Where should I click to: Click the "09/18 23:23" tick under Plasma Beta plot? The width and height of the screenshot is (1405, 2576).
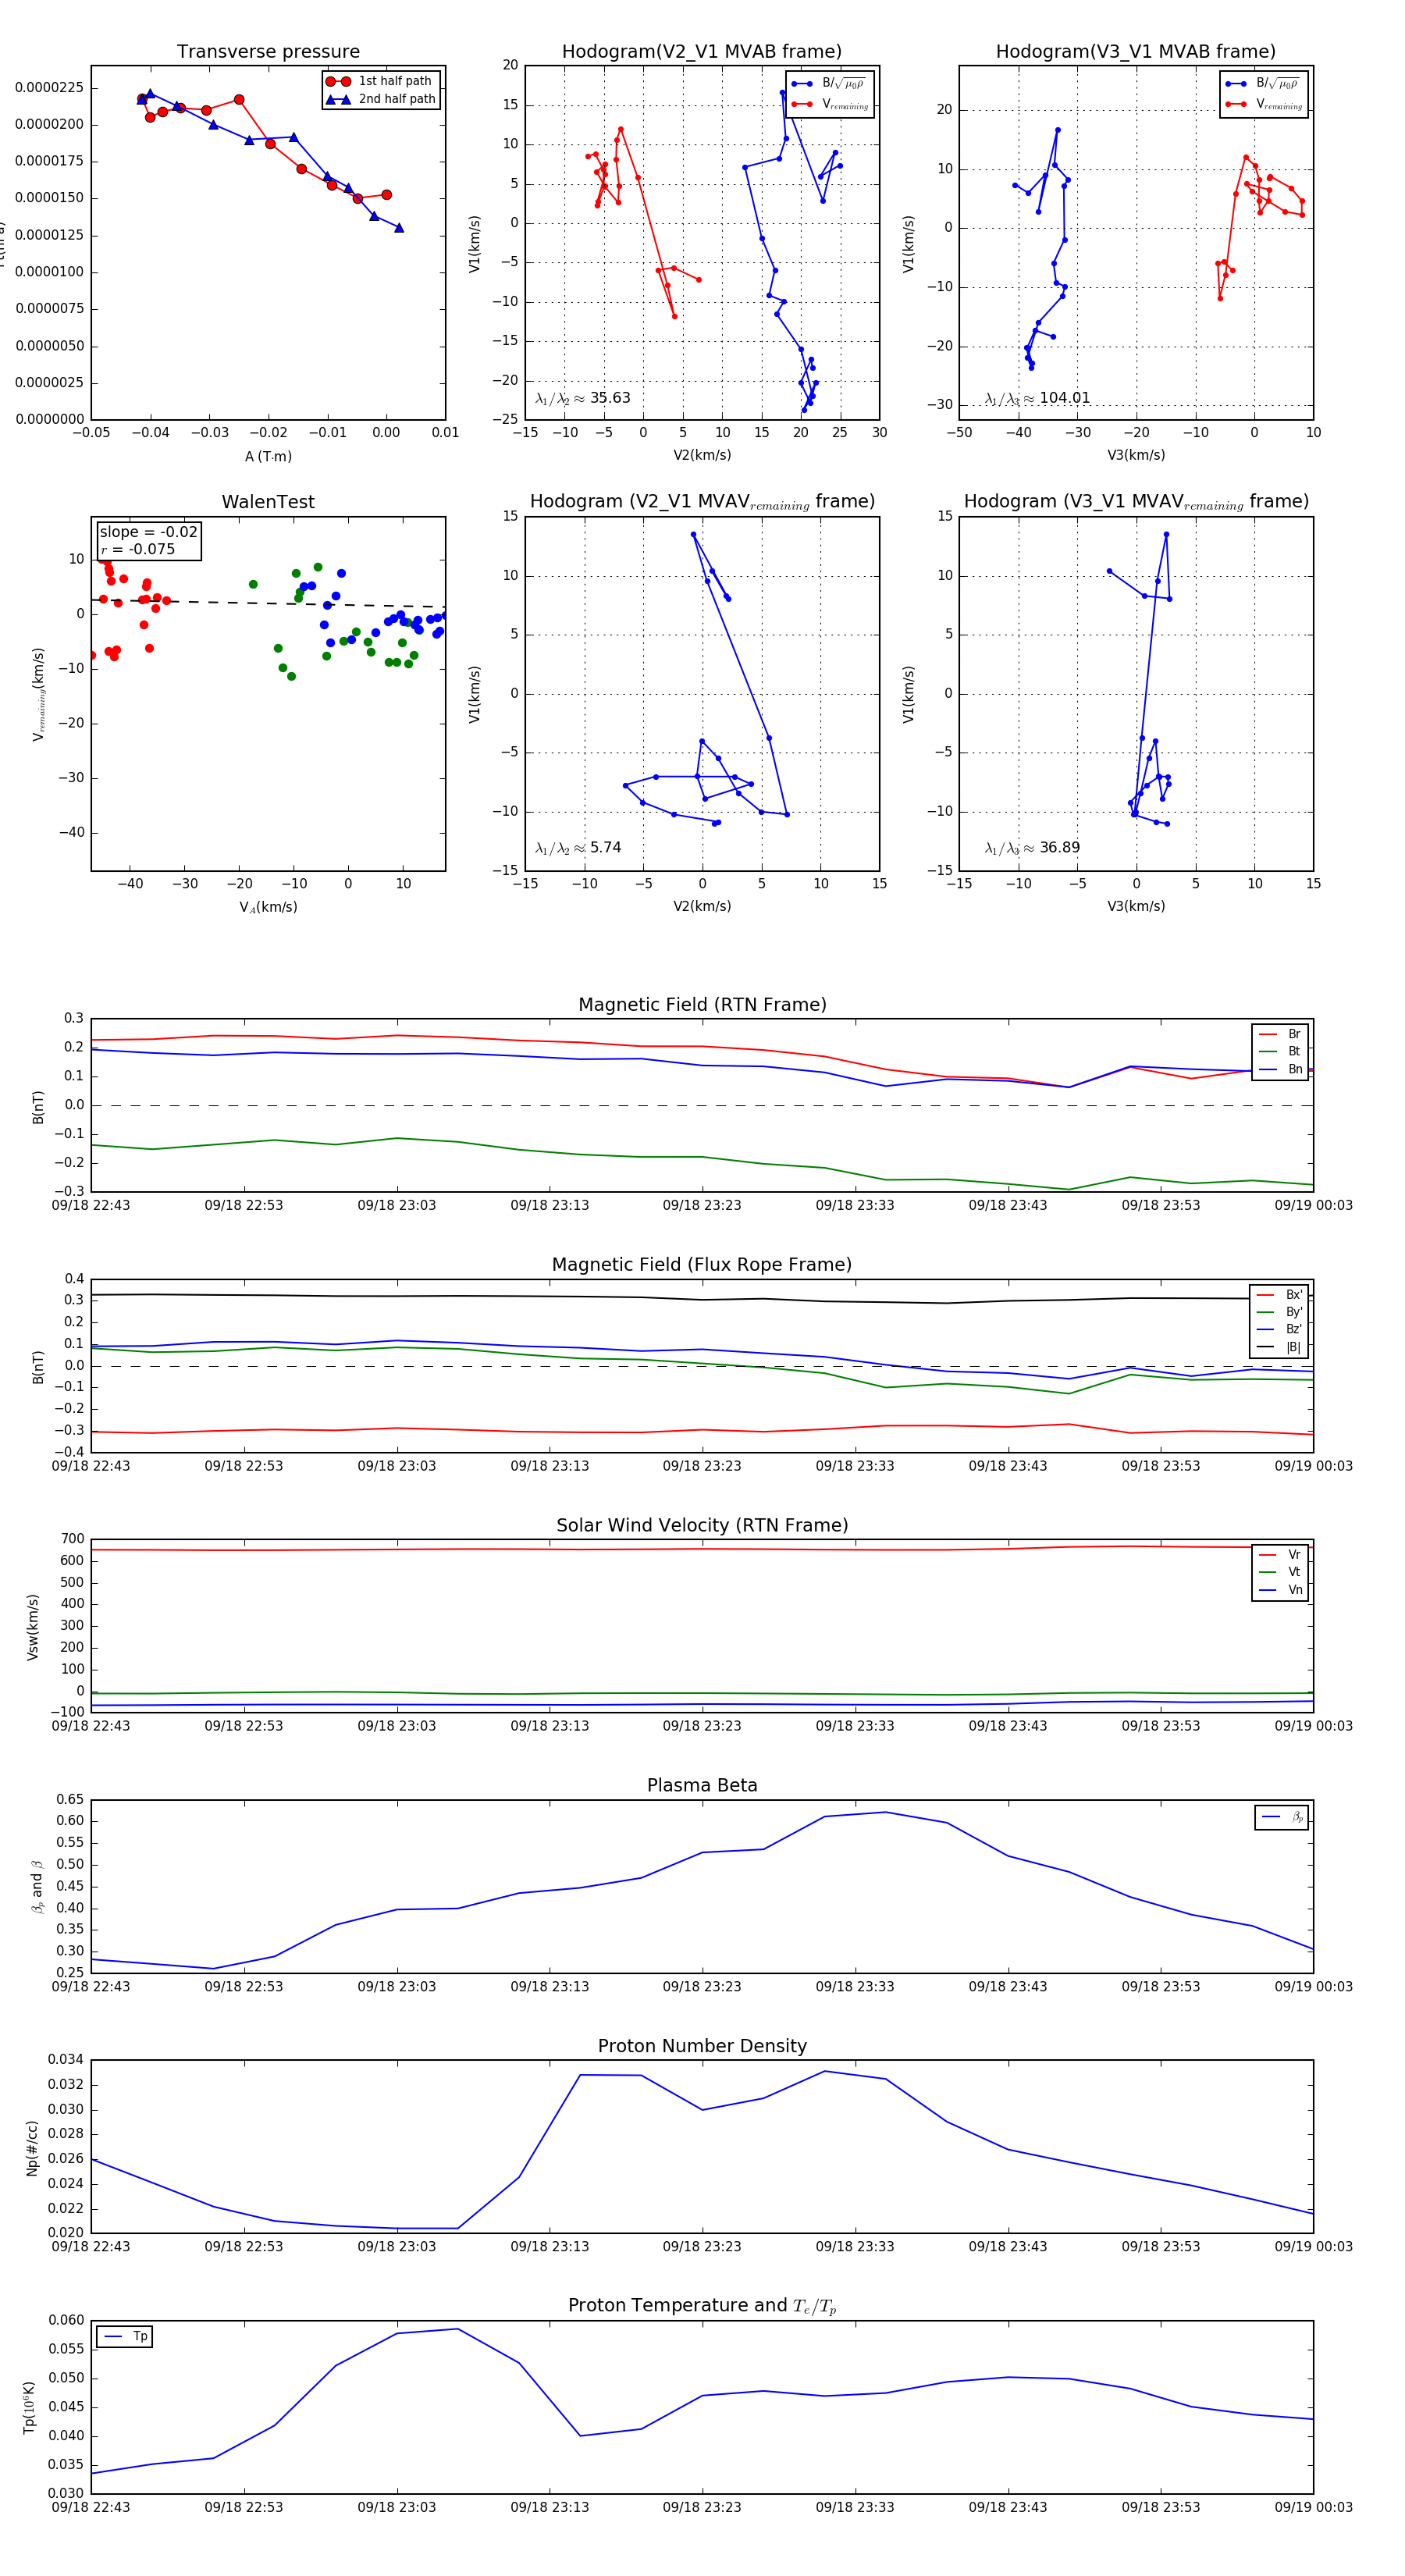click(x=702, y=1987)
